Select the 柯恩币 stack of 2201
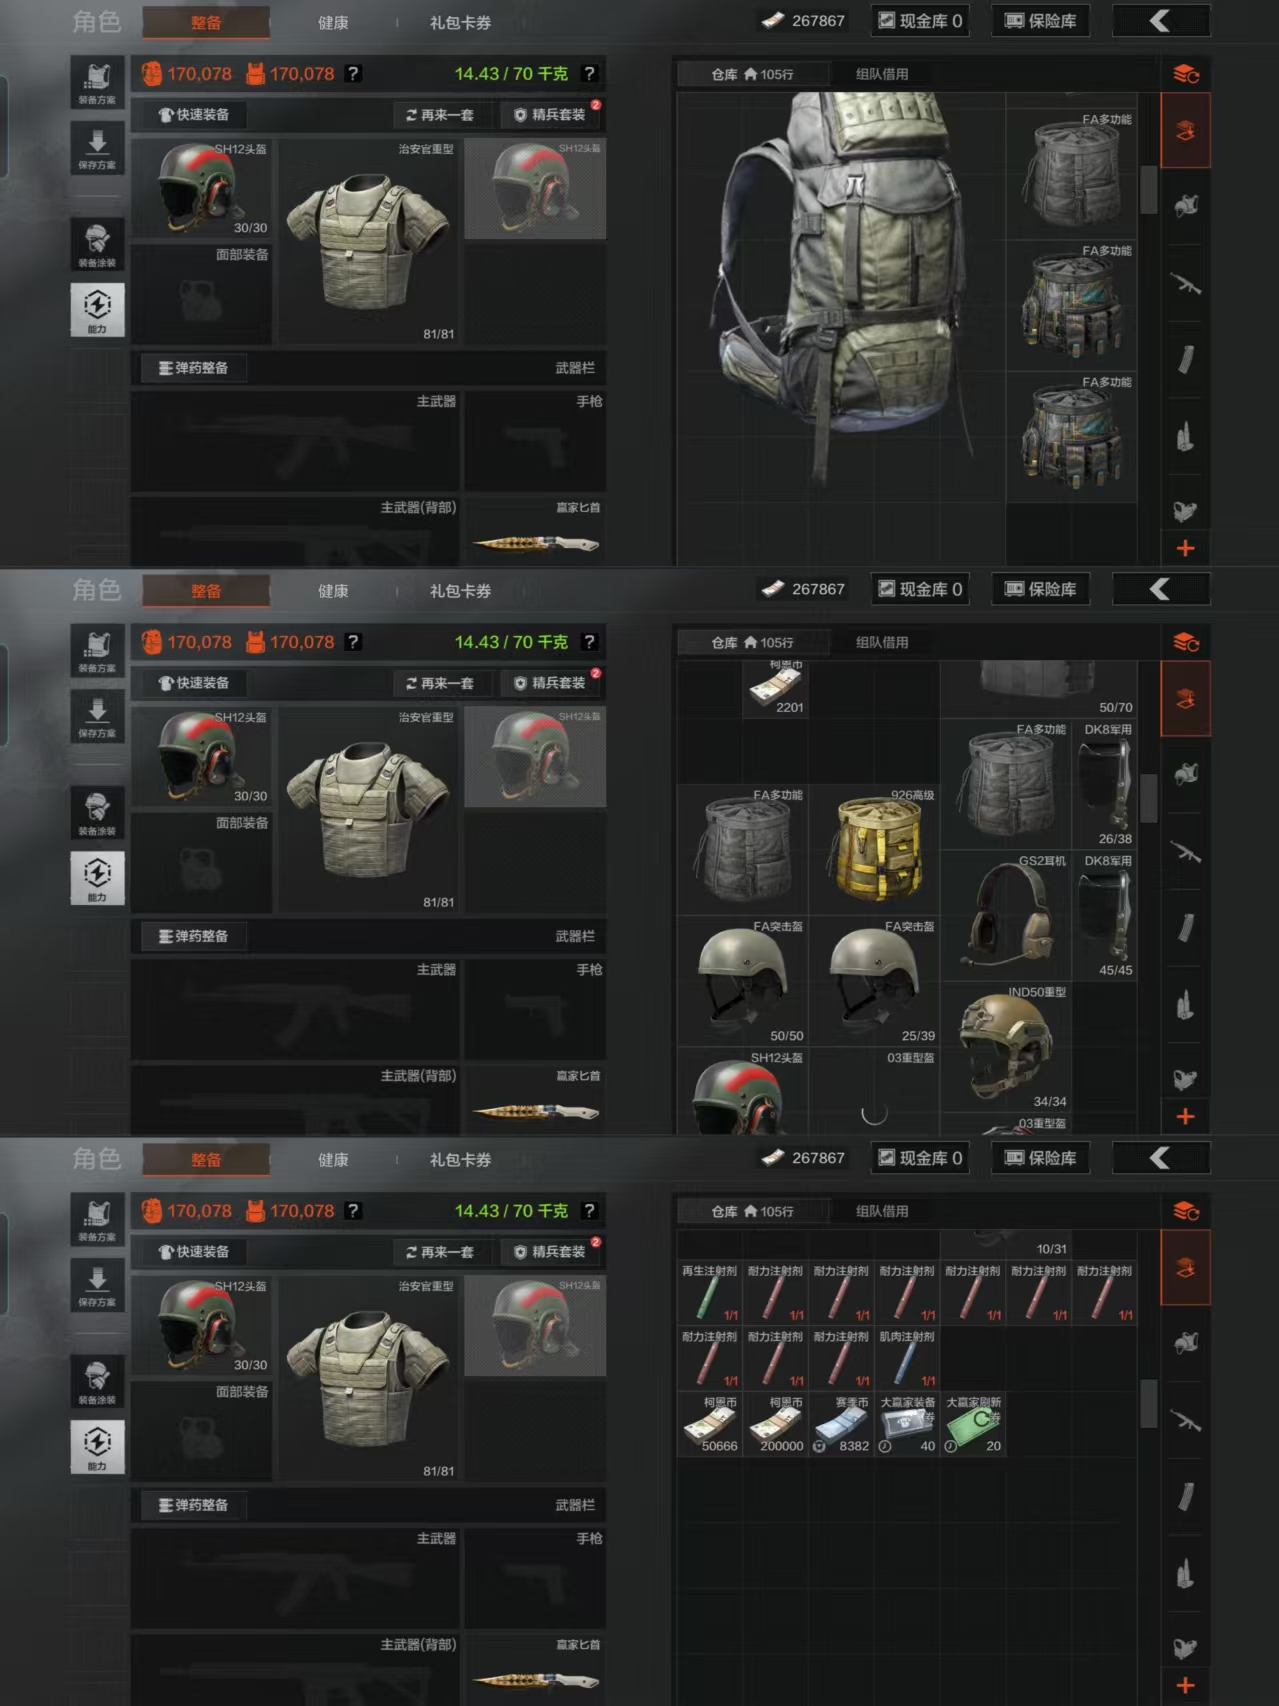 pos(776,688)
